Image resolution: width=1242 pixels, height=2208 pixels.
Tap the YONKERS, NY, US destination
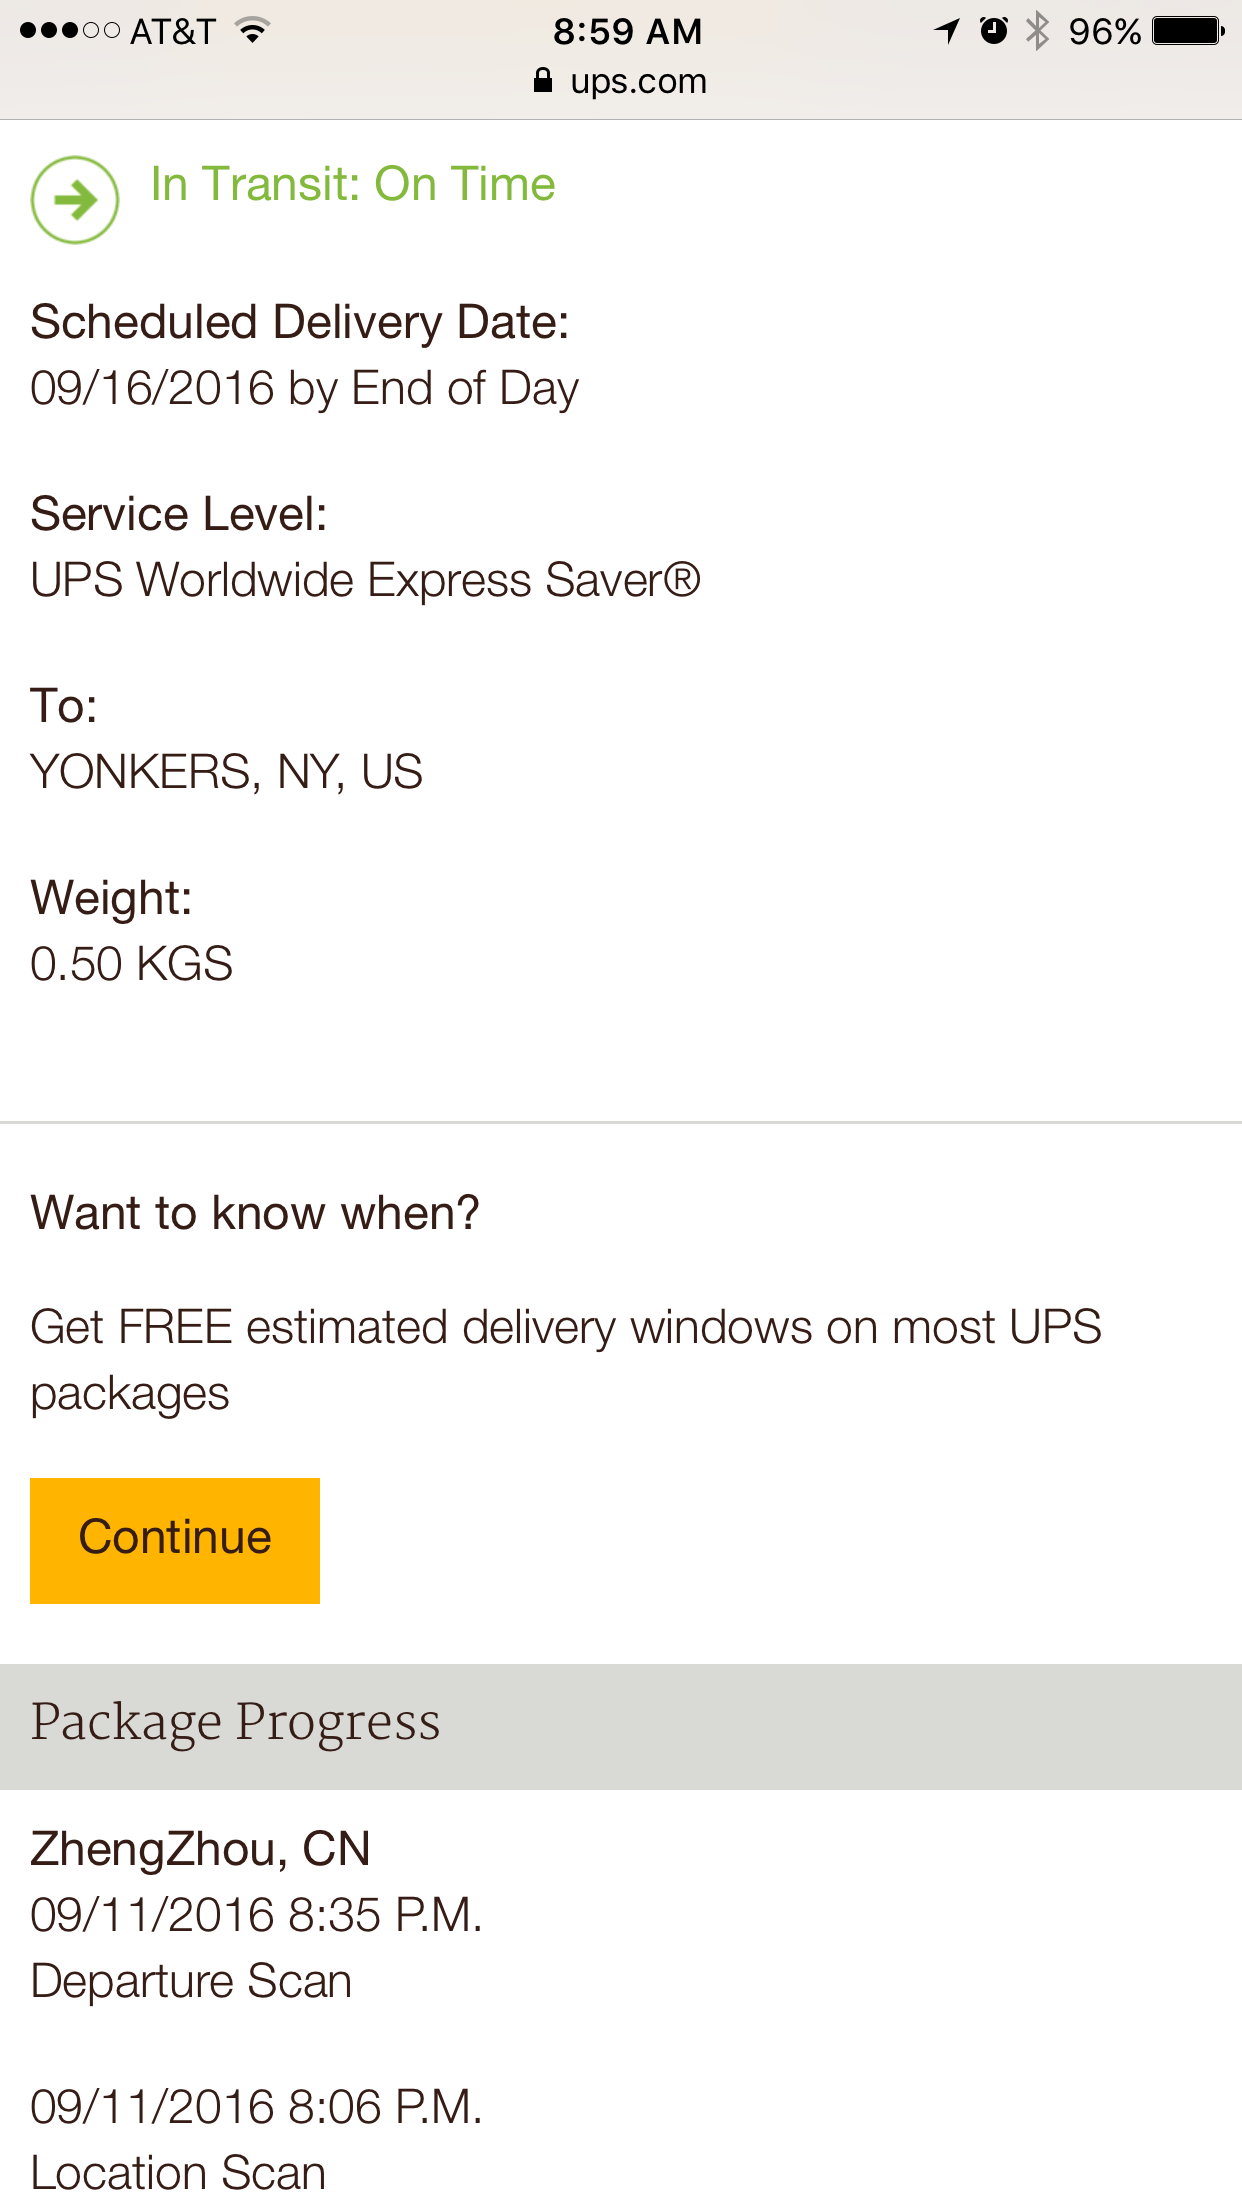(226, 772)
